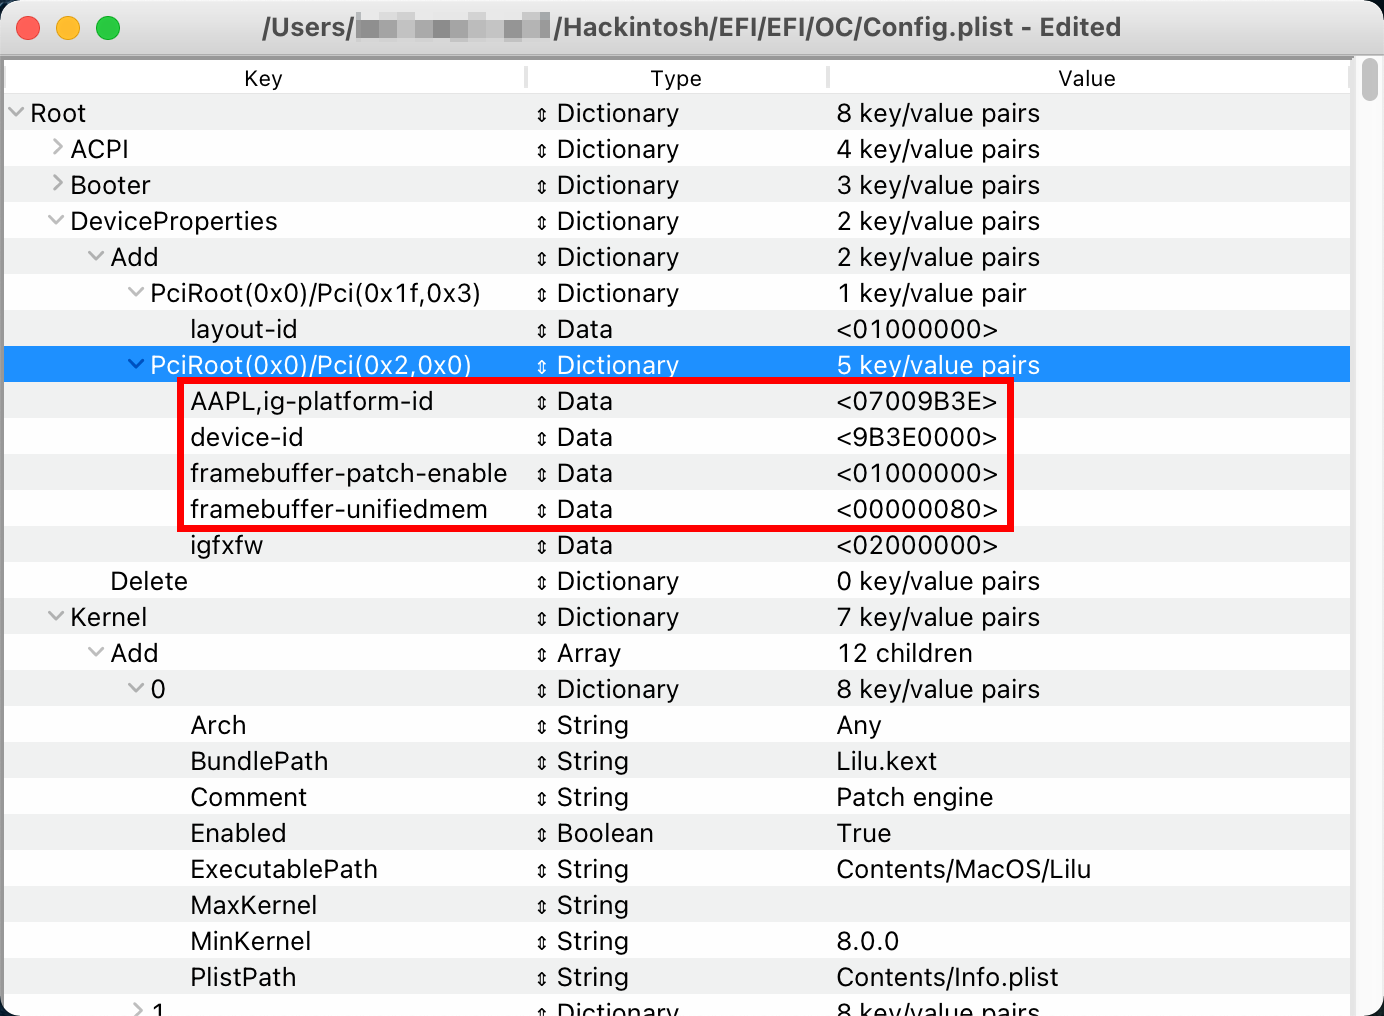Collapse the DeviceProperties dictionary
Image resolution: width=1384 pixels, height=1016 pixels.
[x=57, y=221]
